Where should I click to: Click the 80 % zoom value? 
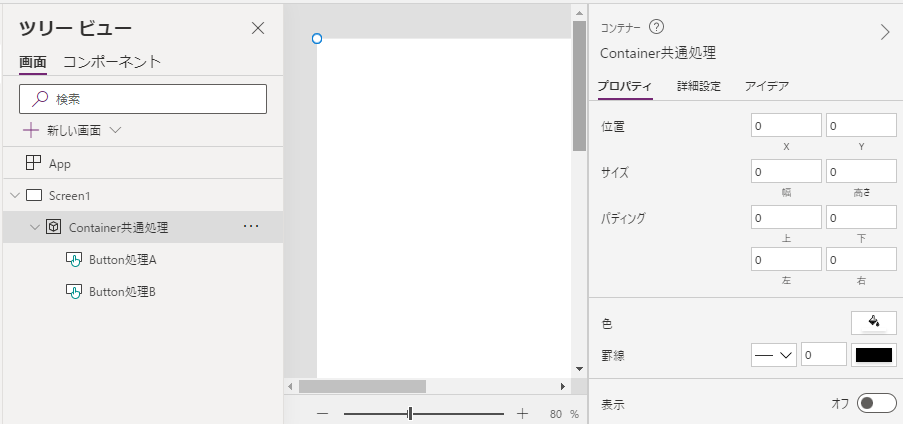564,414
